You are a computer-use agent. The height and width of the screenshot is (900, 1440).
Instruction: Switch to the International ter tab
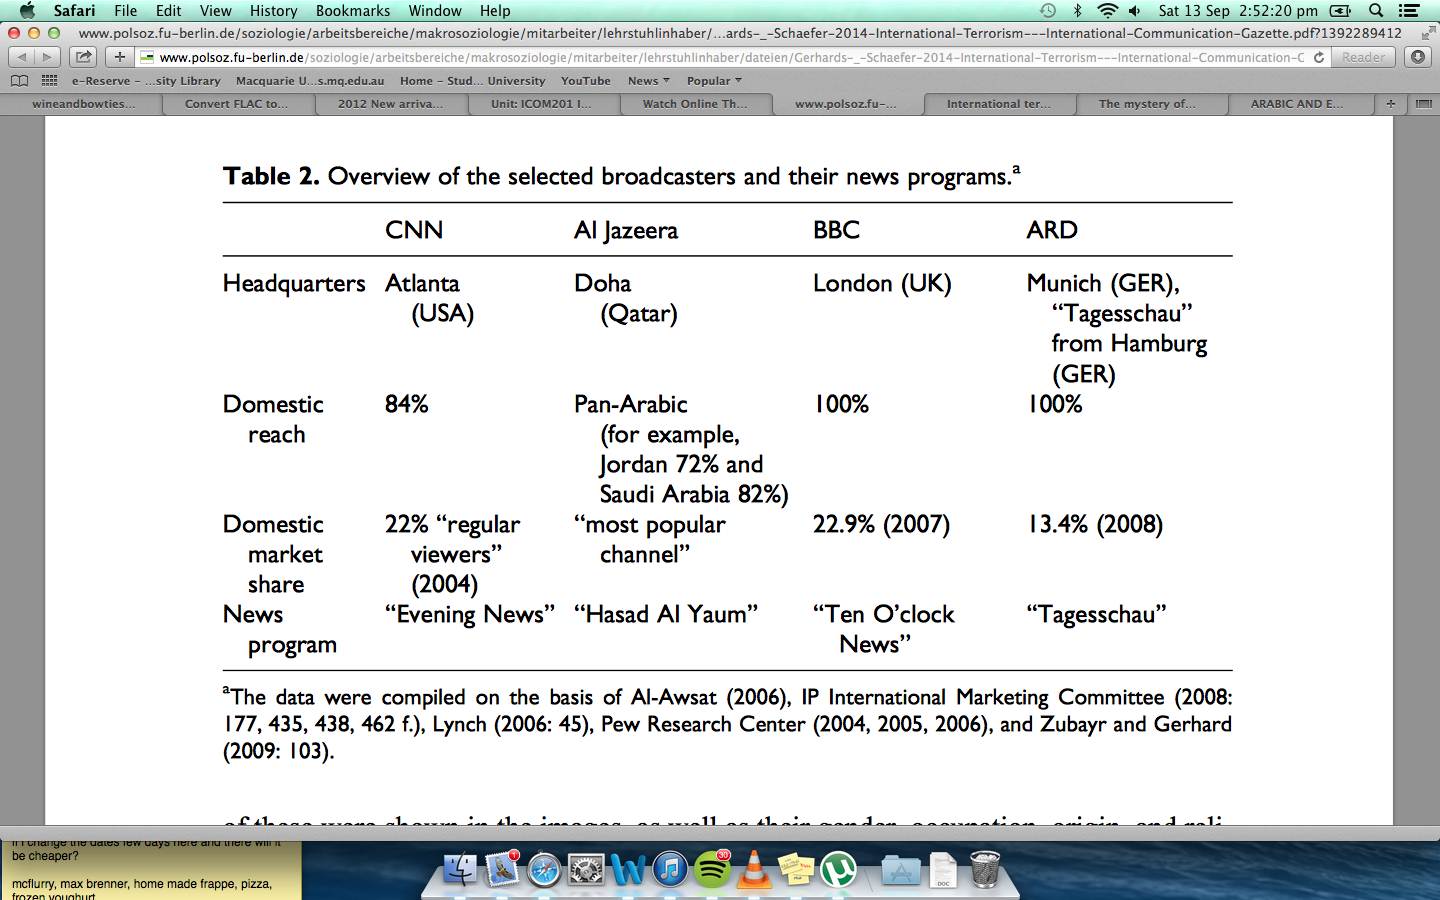[999, 104]
